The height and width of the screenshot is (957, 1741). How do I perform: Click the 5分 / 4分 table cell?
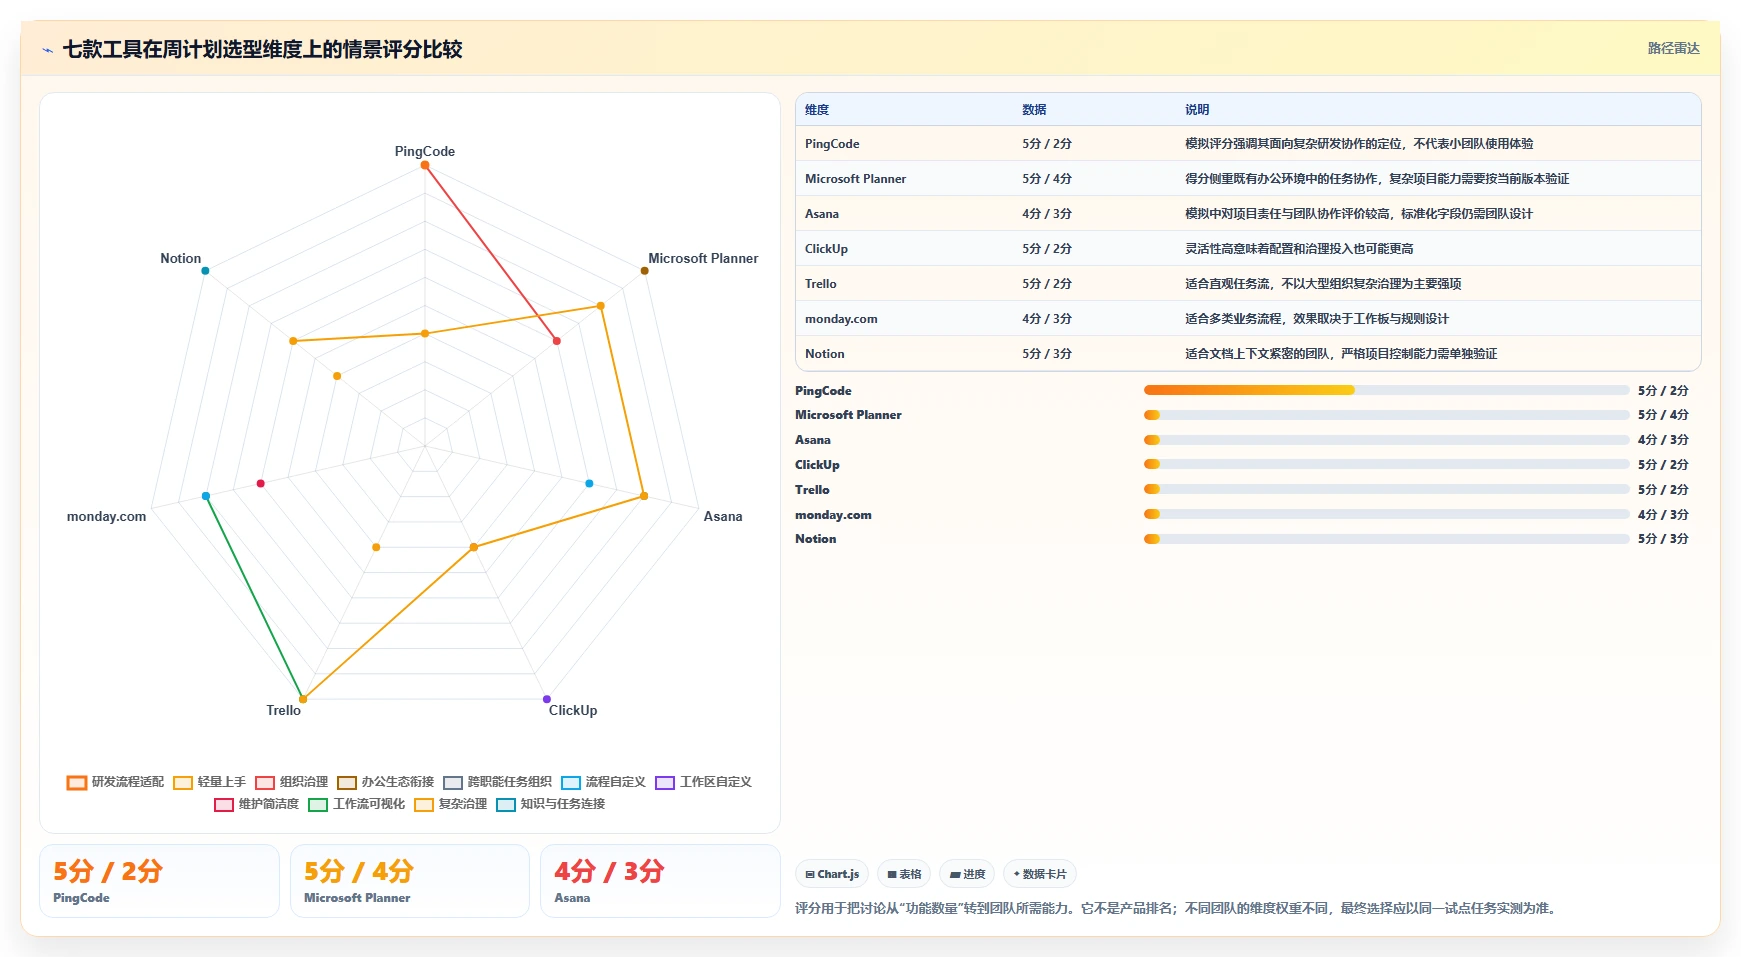pos(1047,179)
